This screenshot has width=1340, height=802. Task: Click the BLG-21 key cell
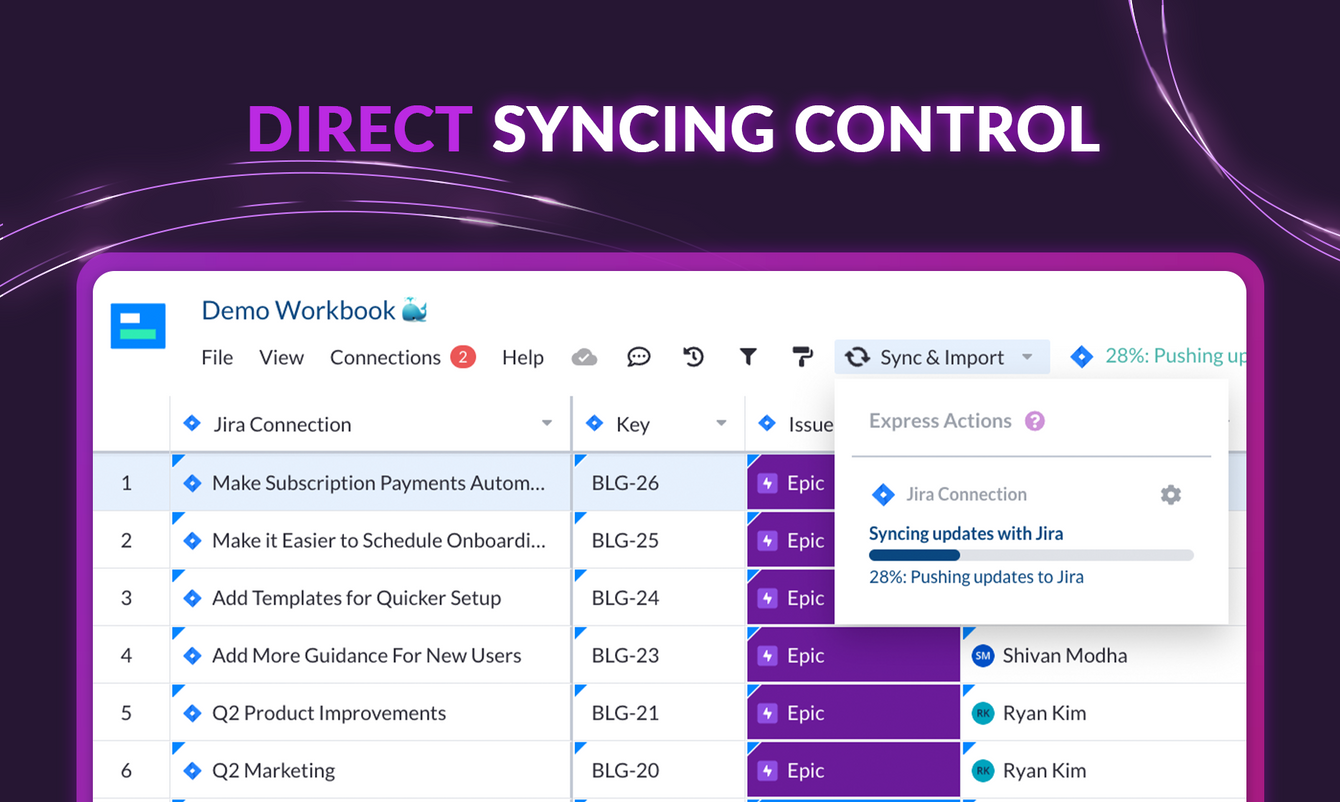click(659, 713)
